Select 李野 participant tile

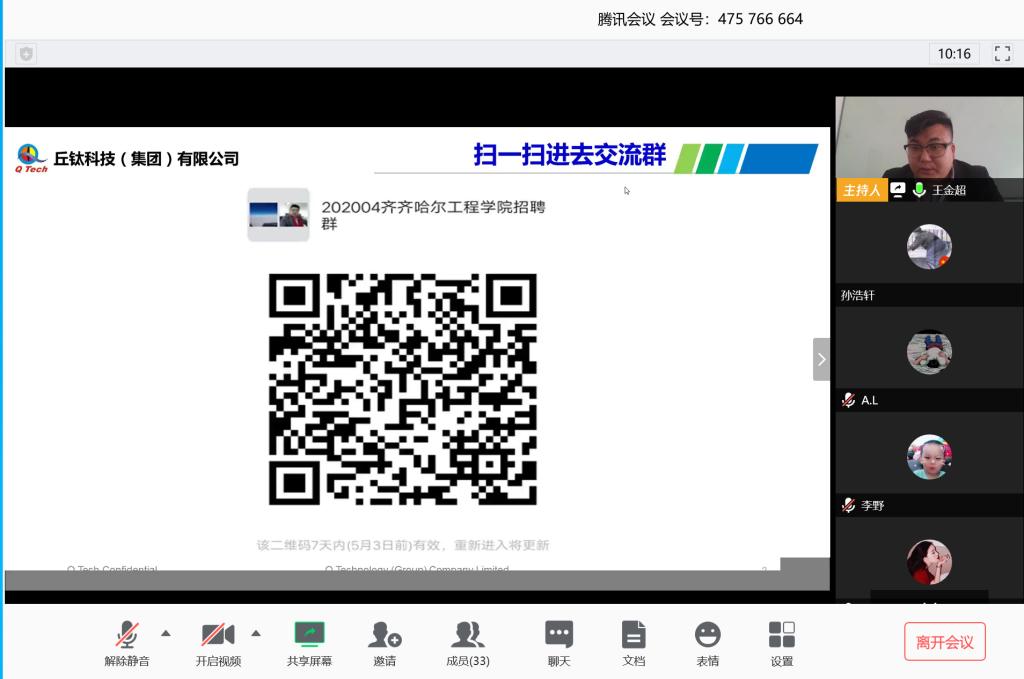(929, 464)
